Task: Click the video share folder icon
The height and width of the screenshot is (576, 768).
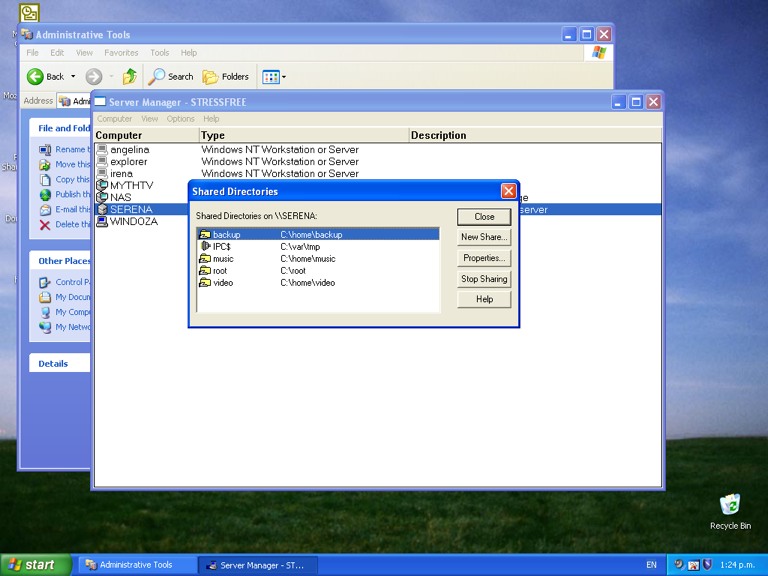Action: pyautogui.click(x=205, y=283)
